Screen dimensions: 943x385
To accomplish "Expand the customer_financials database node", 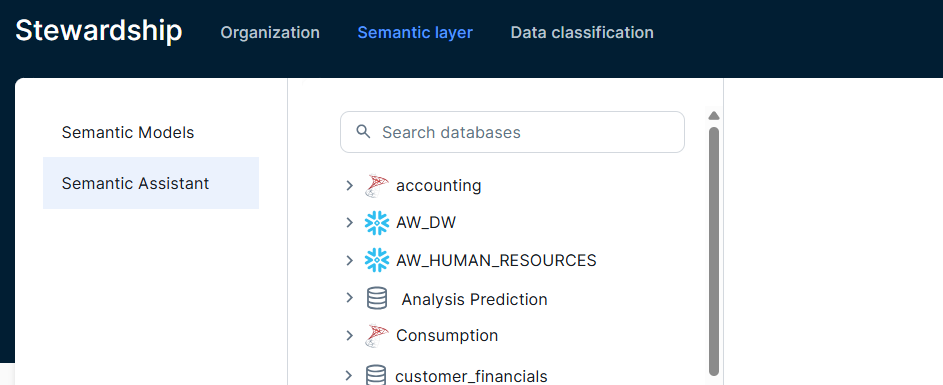I will point(349,376).
